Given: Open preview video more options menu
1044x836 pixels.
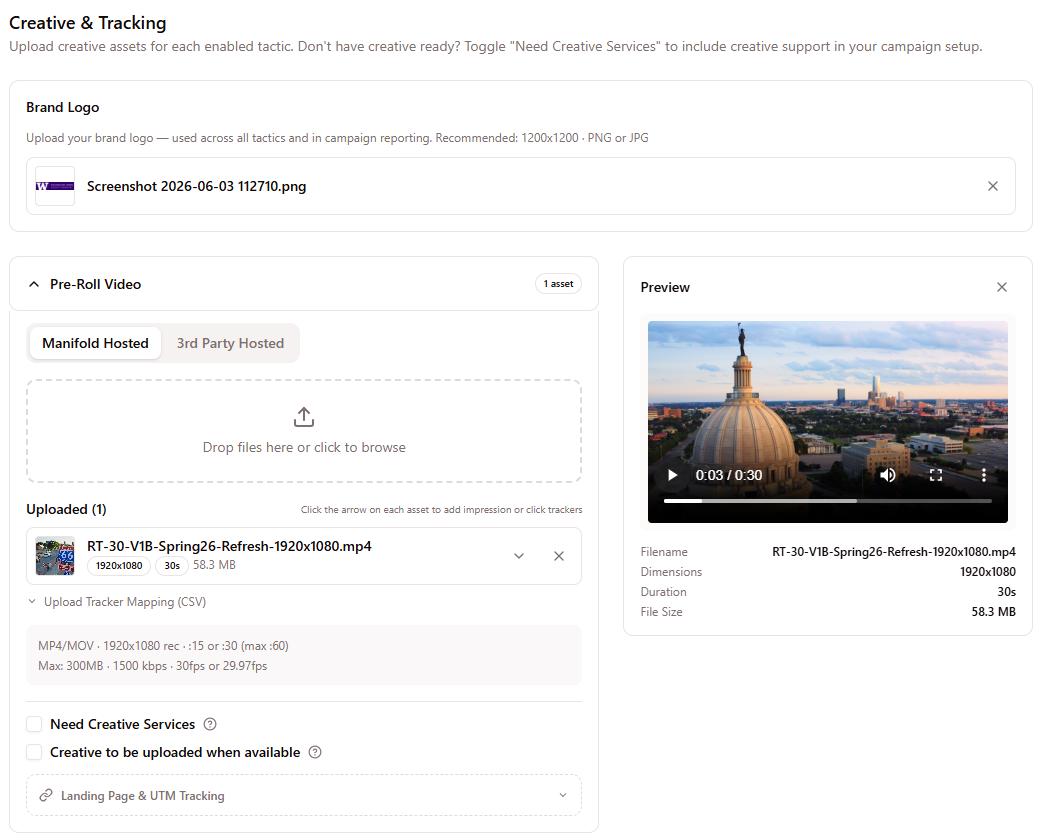Looking at the screenshot, I should 983,475.
